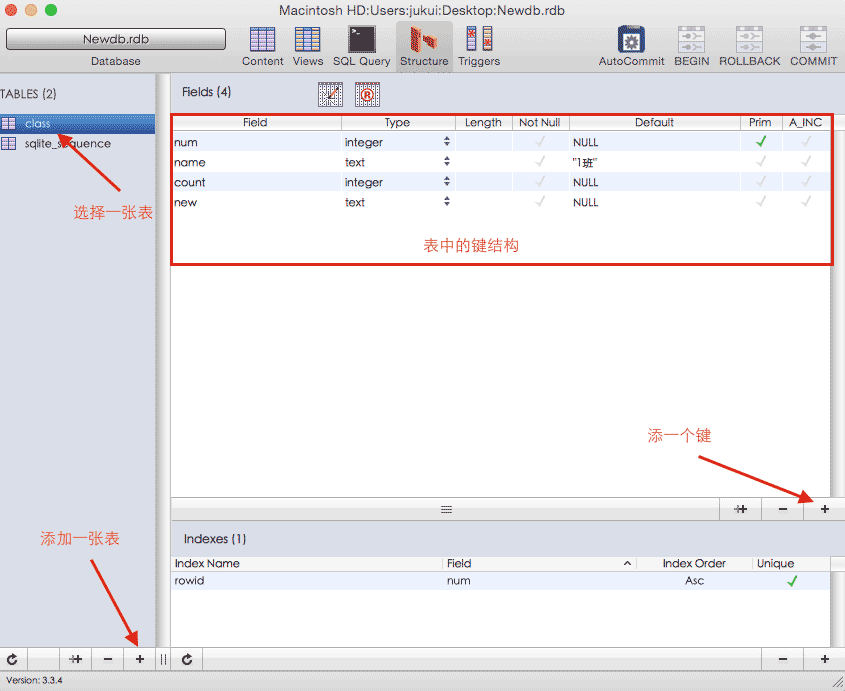Change the type of the new field
Screen dimensions: 845x691
tap(447, 202)
